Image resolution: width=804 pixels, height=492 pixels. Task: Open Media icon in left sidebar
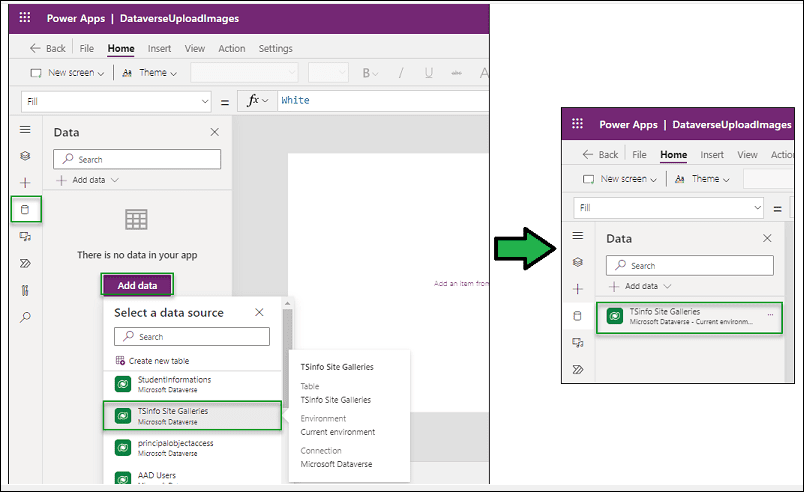click(x=25, y=236)
